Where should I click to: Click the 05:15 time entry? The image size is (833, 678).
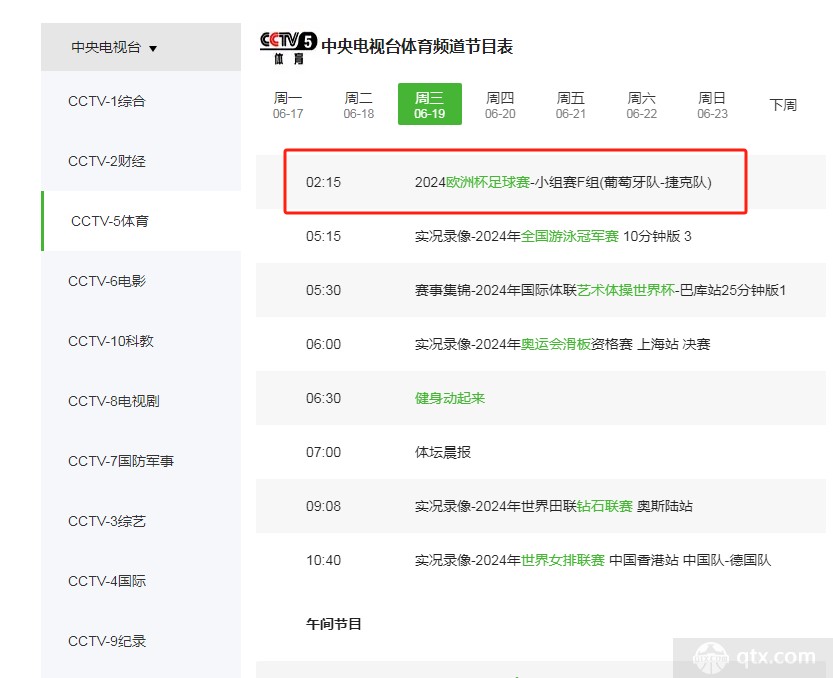click(324, 236)
